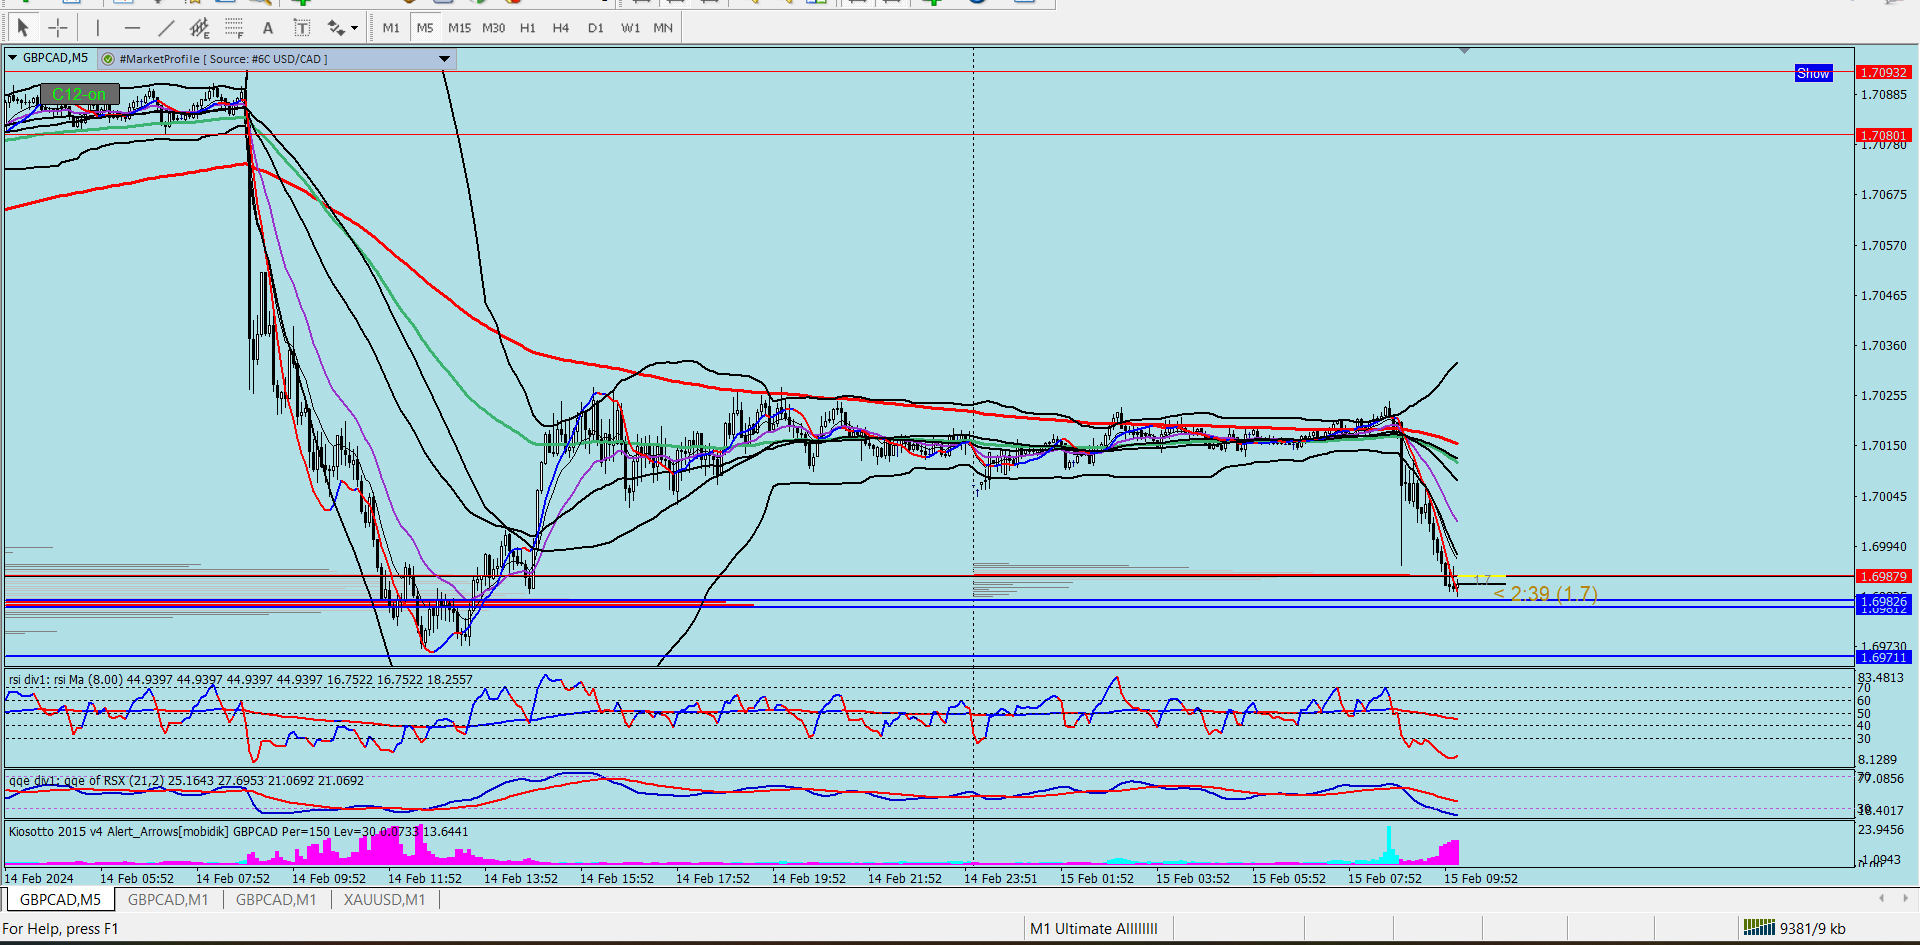This screenshot has width=1920, height=945.
Task: Switch chart to M15 timeframe
Action: 459,28
